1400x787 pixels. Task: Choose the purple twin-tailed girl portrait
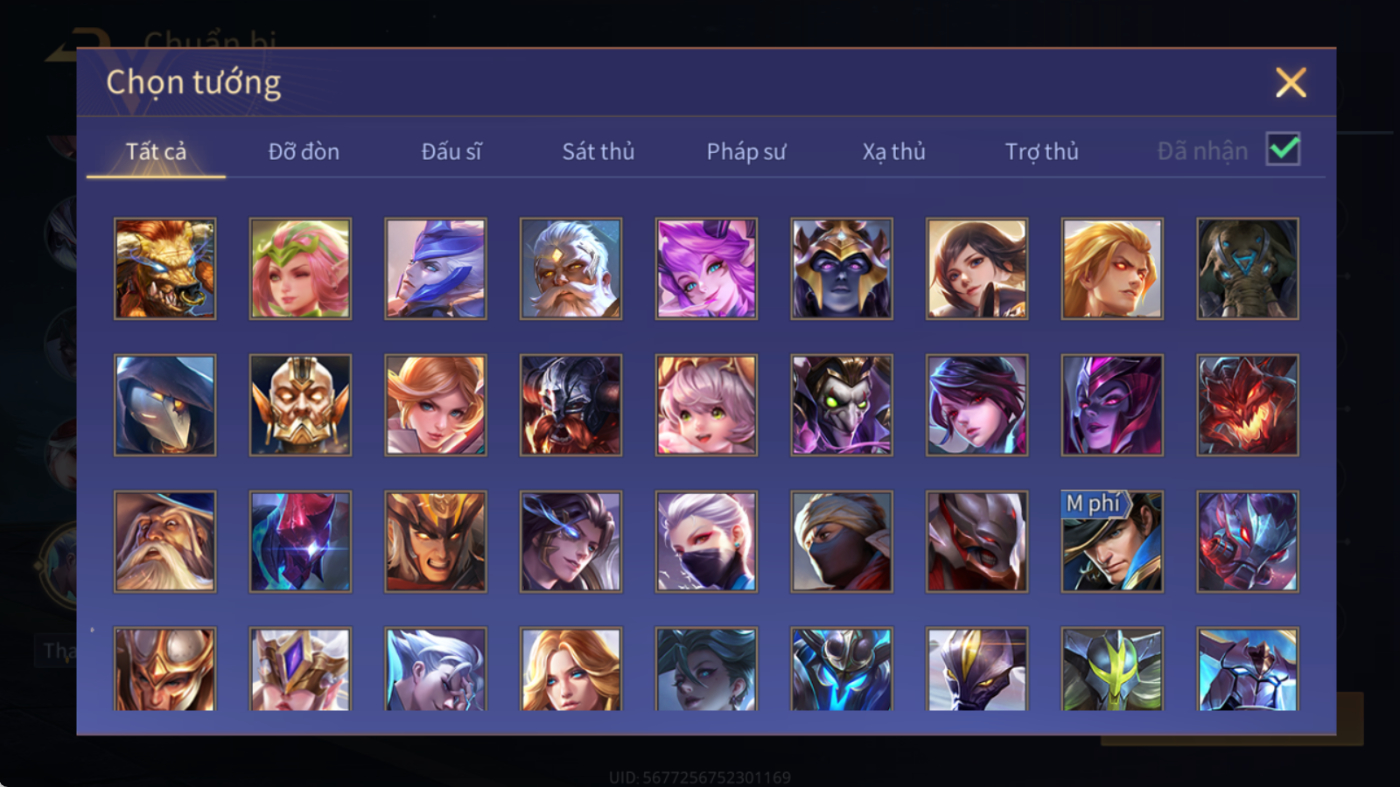pos(706,269)
